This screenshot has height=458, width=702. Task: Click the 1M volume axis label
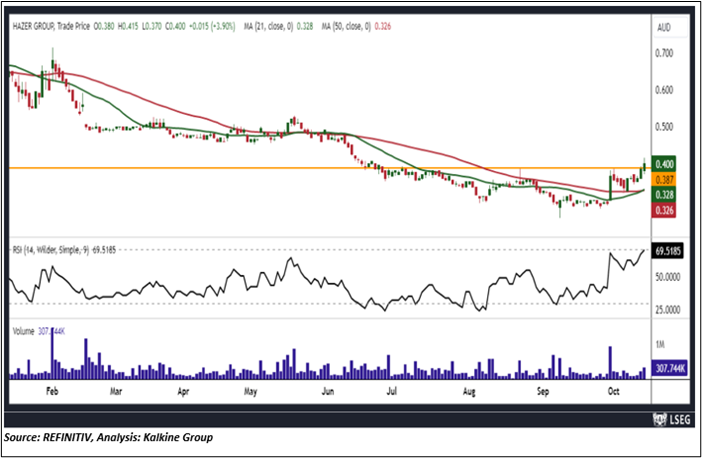(x=660, y=344)
